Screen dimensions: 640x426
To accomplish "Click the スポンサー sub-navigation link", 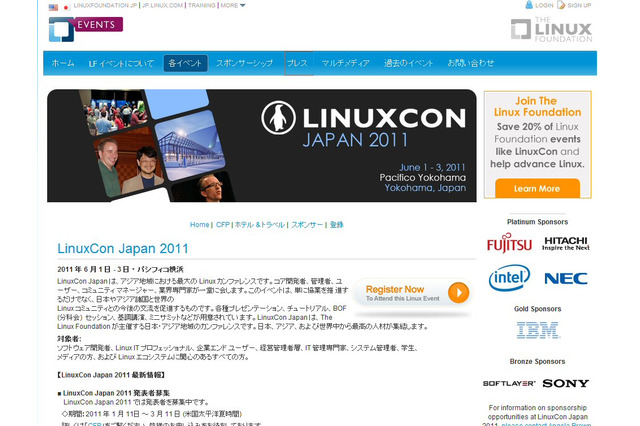I will tap(307, 225).
